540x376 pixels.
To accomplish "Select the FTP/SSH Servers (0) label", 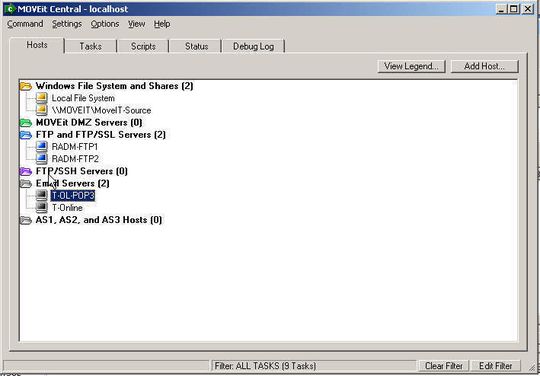I will (x=82, y=171).
